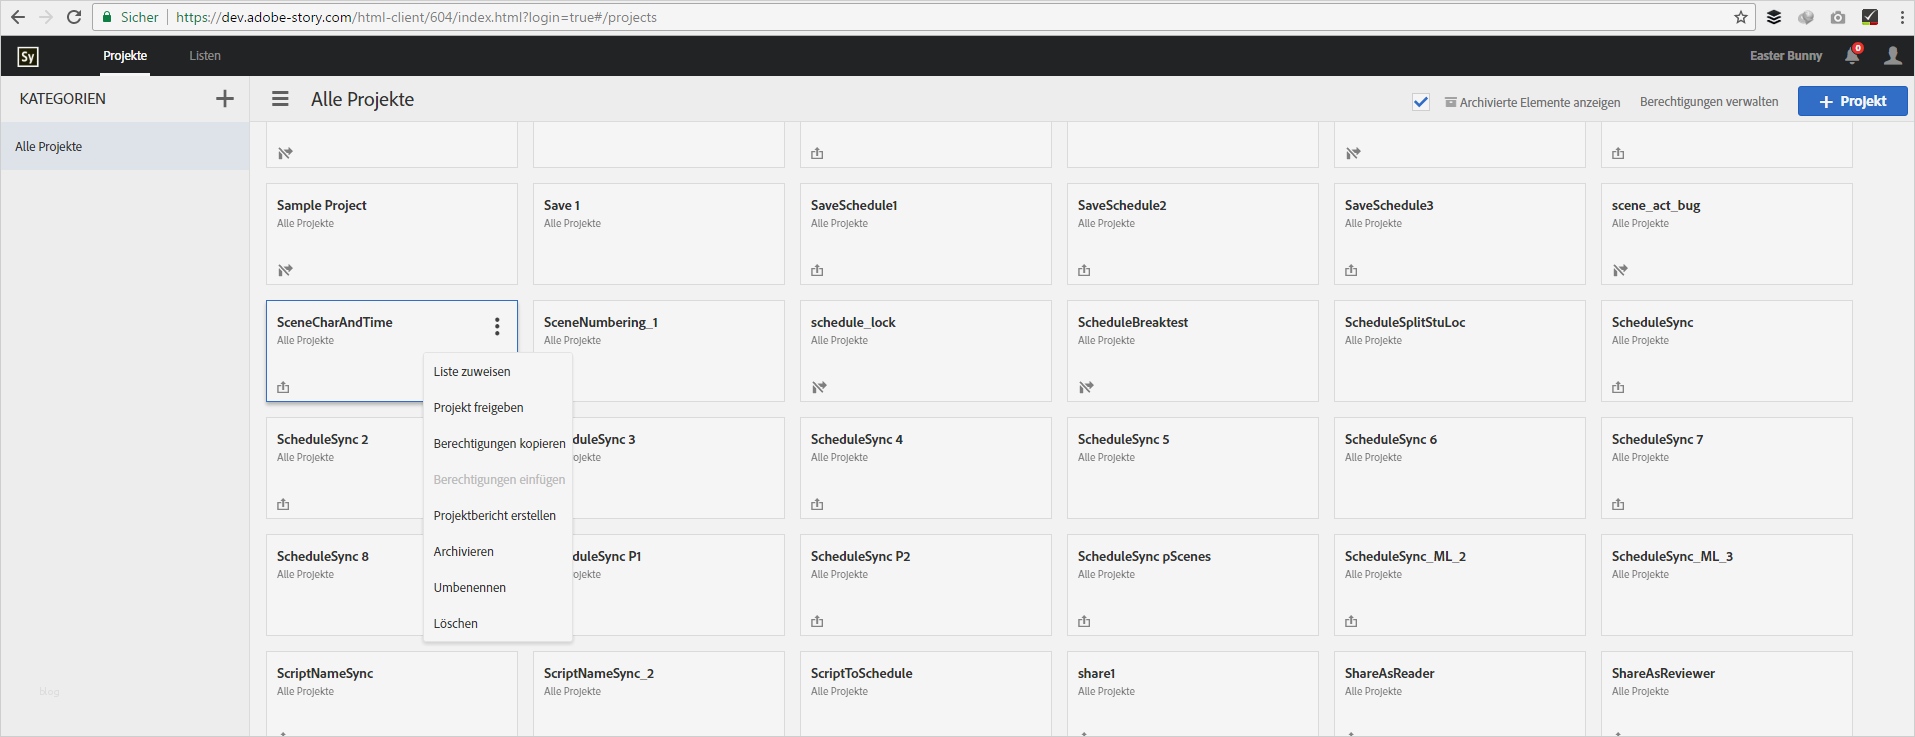Click the share icon on SaveSchedule2 card

pos(1084,270)
